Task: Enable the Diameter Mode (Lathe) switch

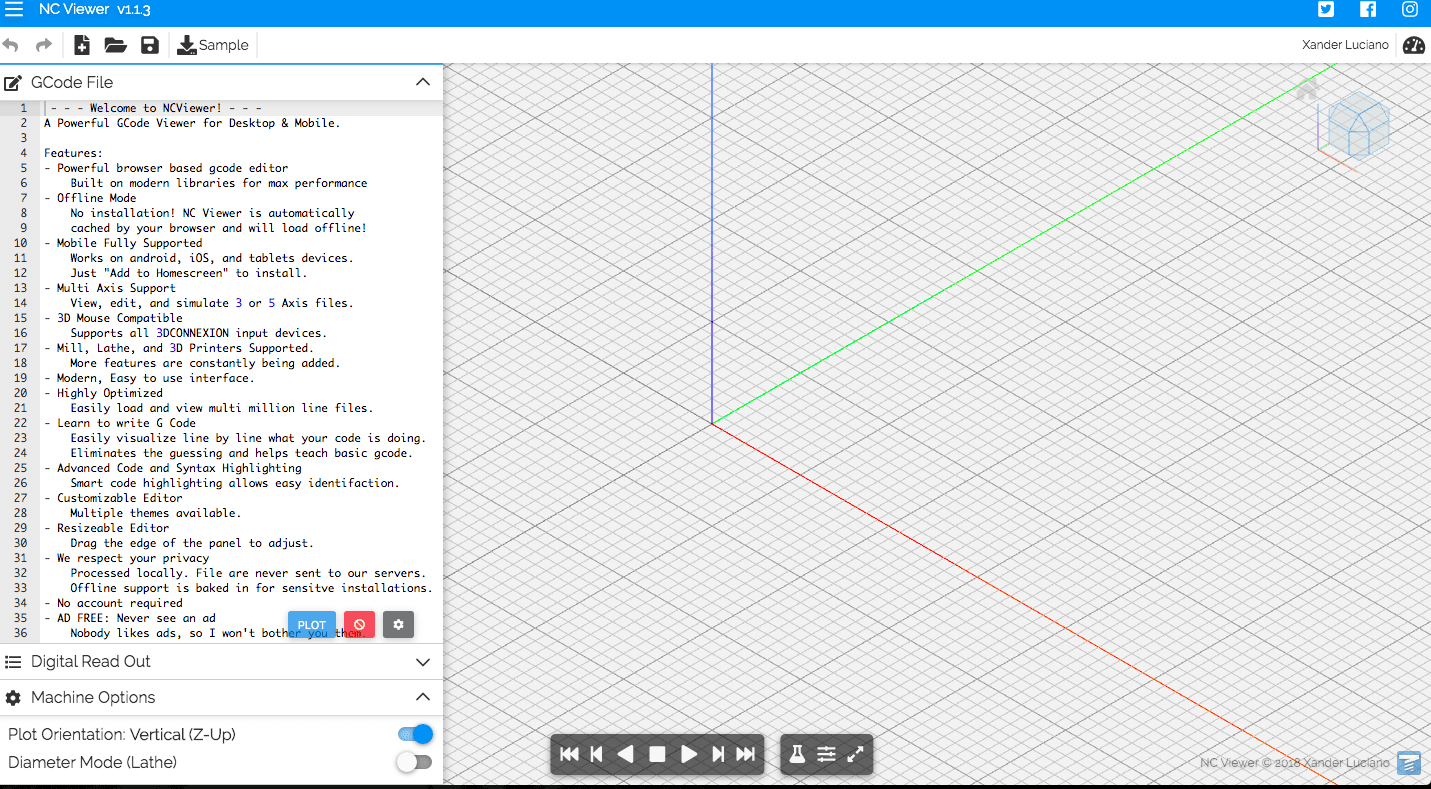Action: 415,762
